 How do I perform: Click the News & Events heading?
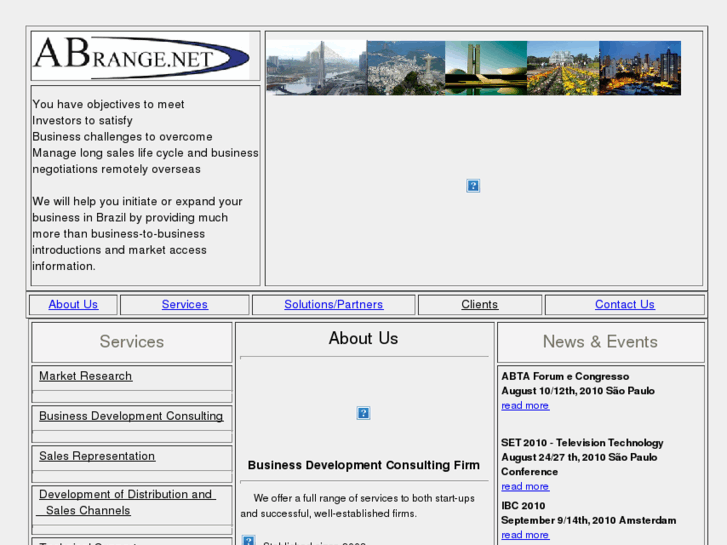[600, 342]
